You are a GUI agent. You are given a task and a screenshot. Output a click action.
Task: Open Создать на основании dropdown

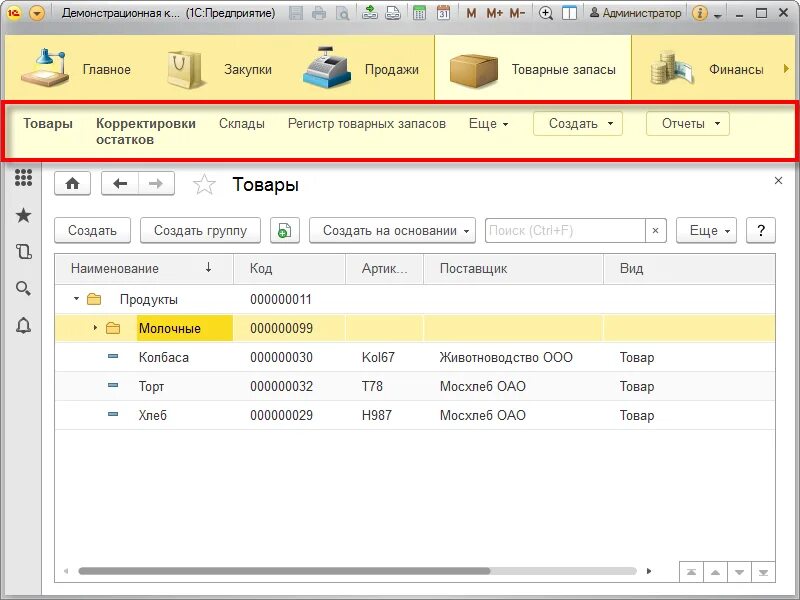[392, 231]
